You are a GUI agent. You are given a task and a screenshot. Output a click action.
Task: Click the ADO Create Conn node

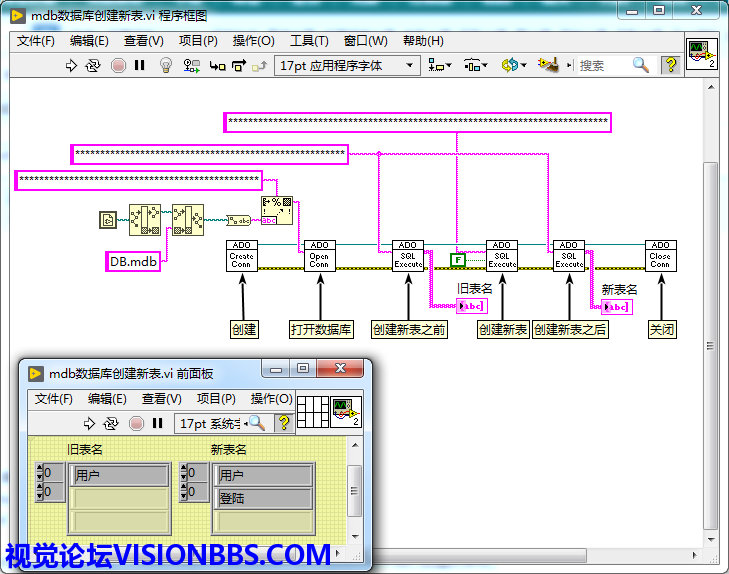click(x=242, y=256)
